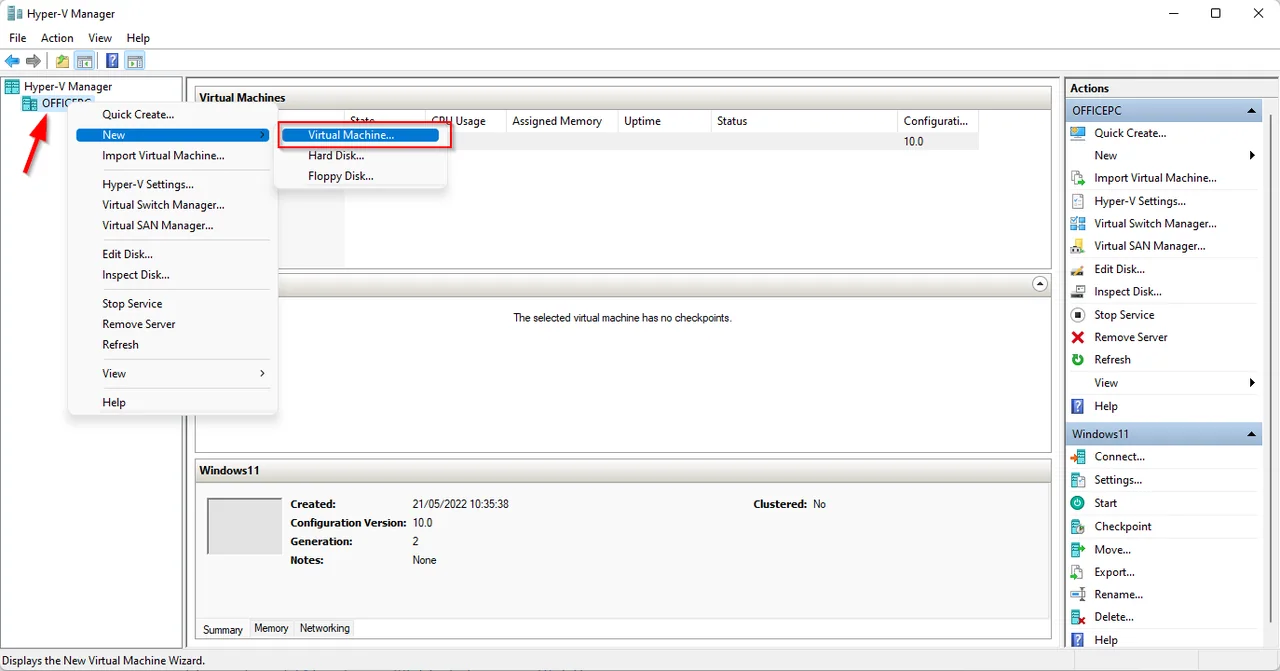Choose Hard Disk... from the New submenu
Image resolution: width=1280 pixels, height=671 pixels.
coord(360,156)
